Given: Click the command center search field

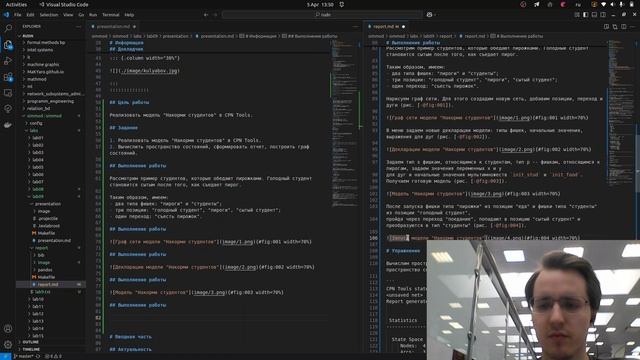Looking at the screenshot, I should 322,15.
